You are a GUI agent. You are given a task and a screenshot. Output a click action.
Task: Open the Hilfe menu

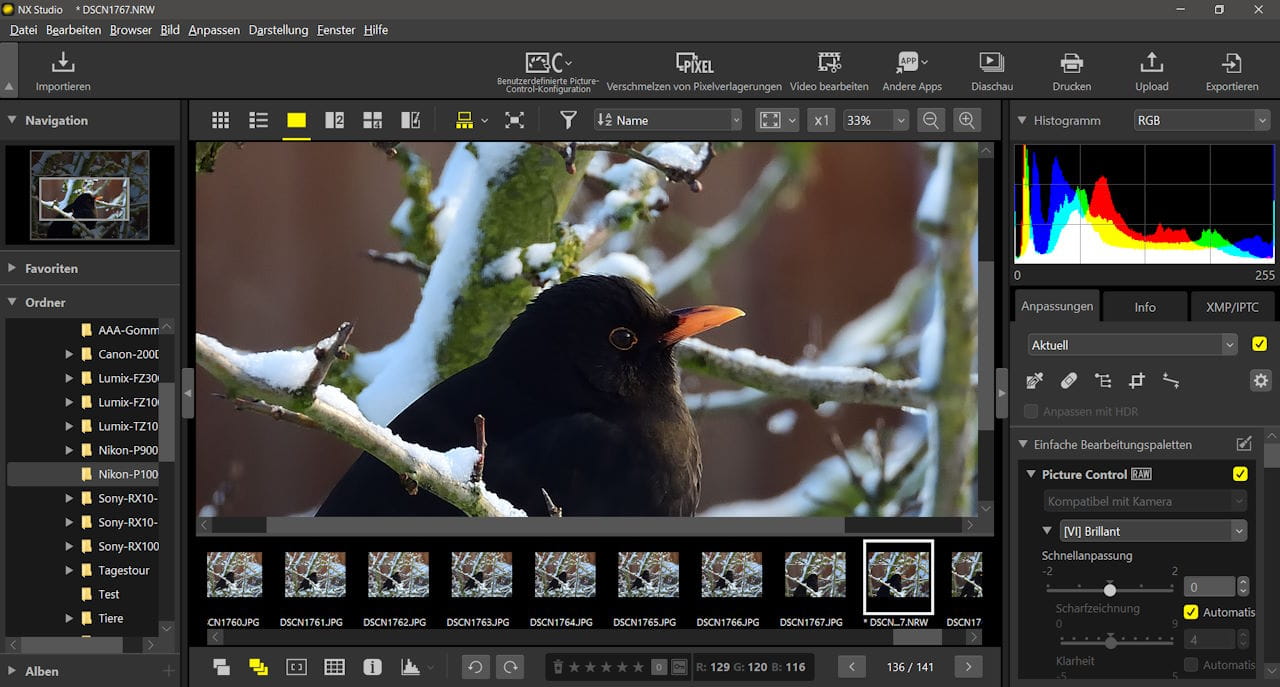[376, 30]
